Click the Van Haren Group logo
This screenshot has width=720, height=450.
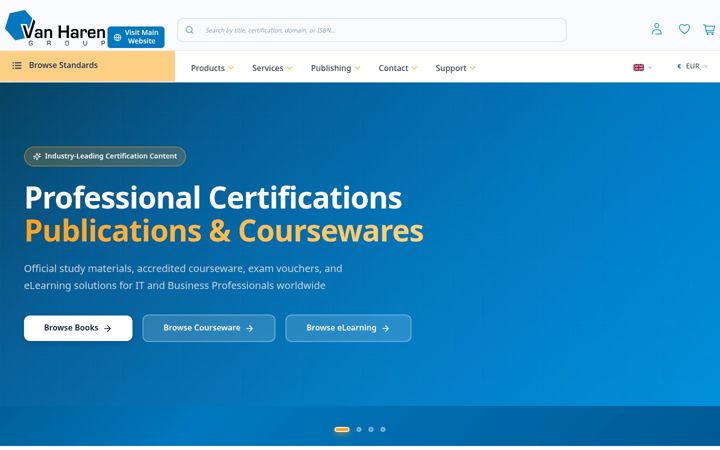point(55,28)
